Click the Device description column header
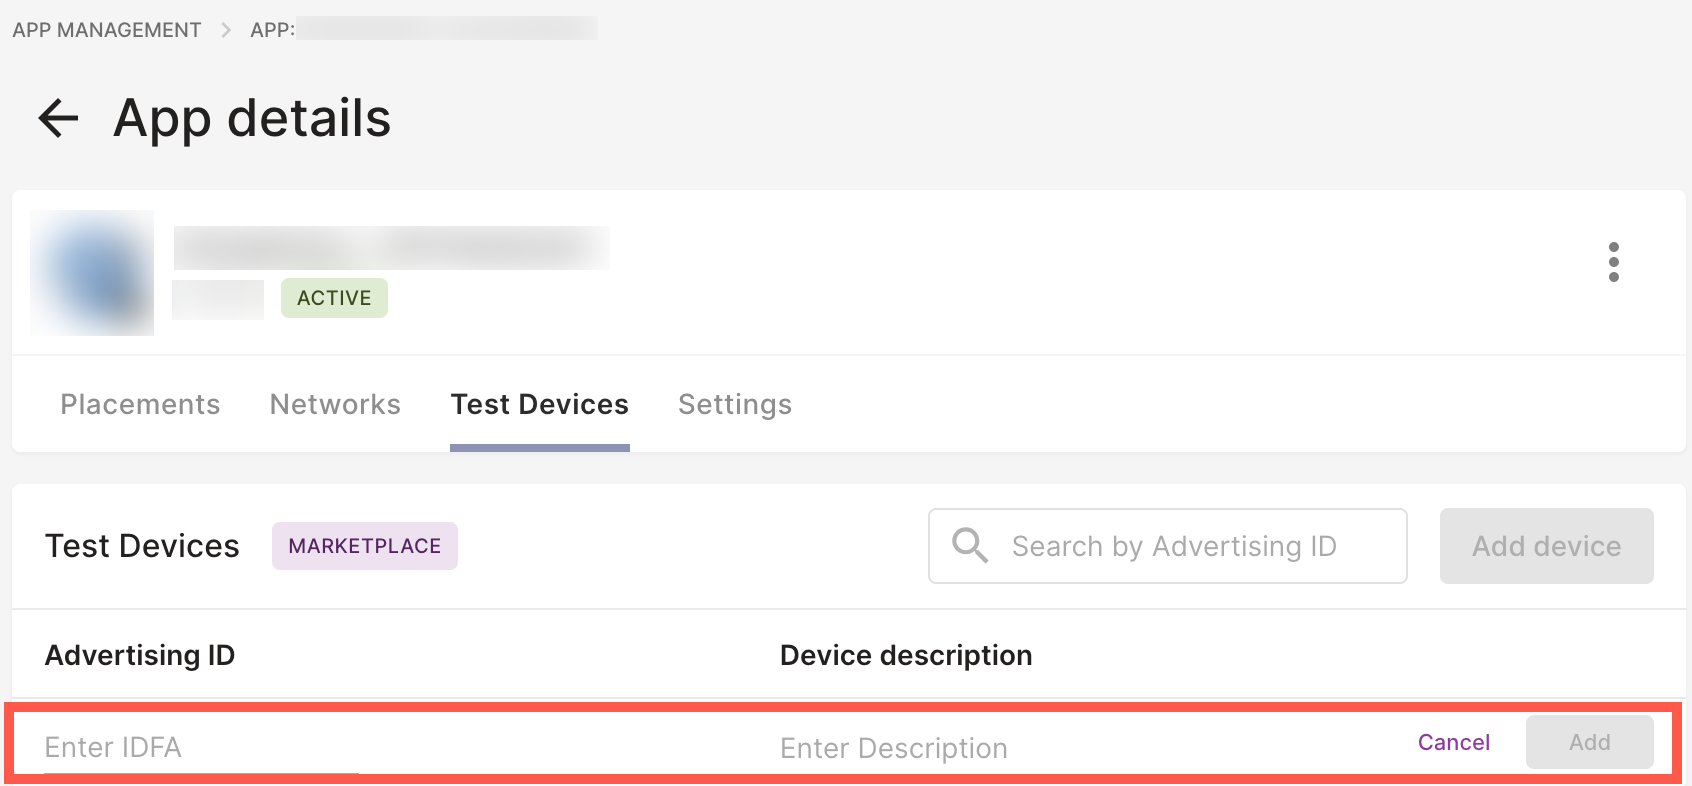Image resolution: width=1692 pixels, height=786 pixels. point(905,655)
